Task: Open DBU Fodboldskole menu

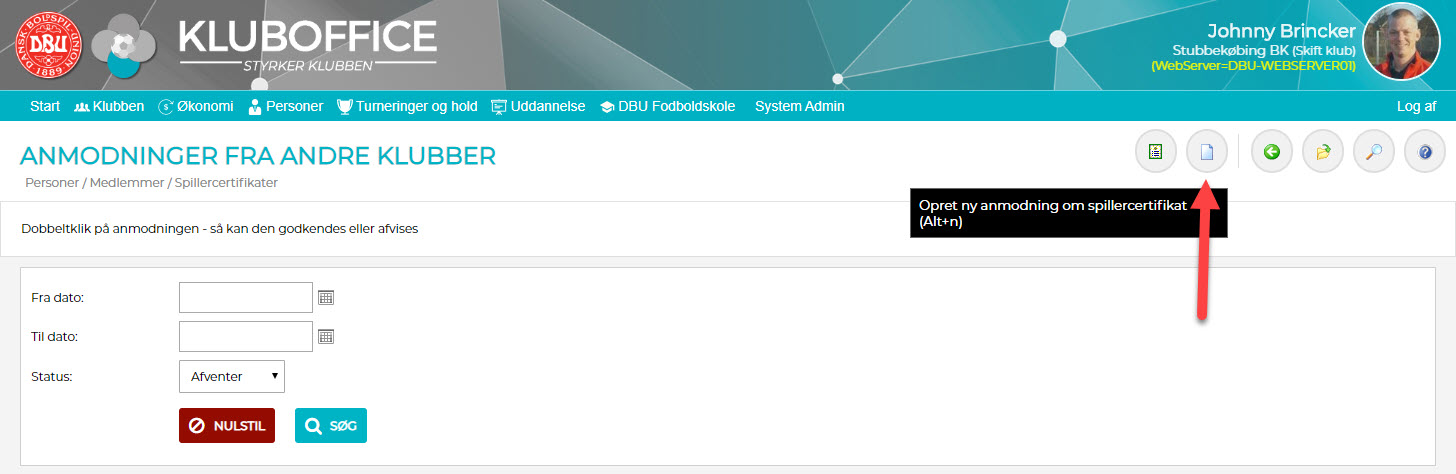Action: (x=667, y=106)
